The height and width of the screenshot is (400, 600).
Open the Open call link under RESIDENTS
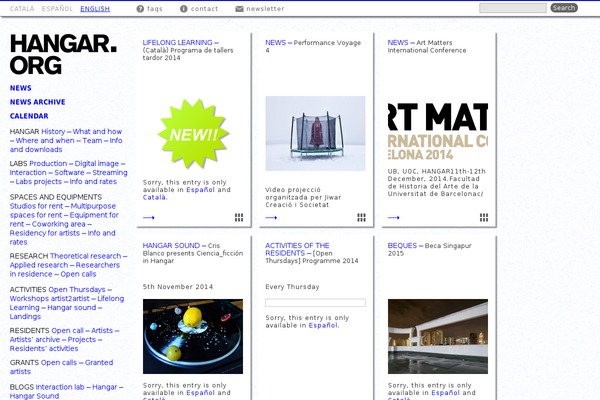(67, 330)
